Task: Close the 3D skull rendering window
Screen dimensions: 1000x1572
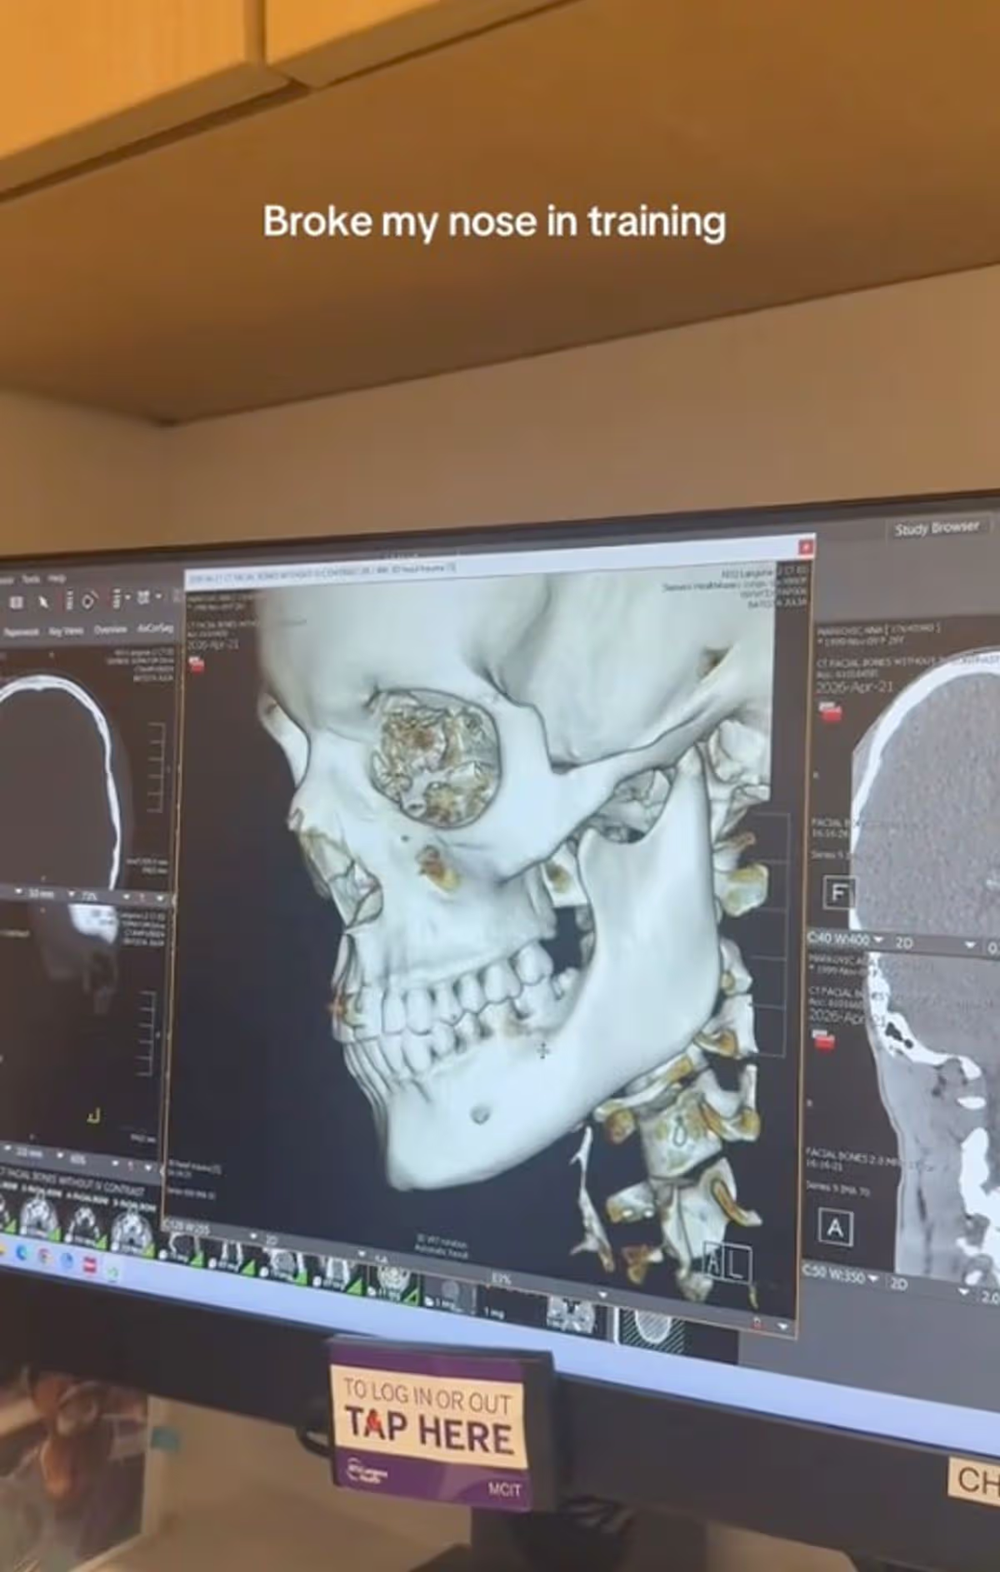Action: (x=806, y=547)
